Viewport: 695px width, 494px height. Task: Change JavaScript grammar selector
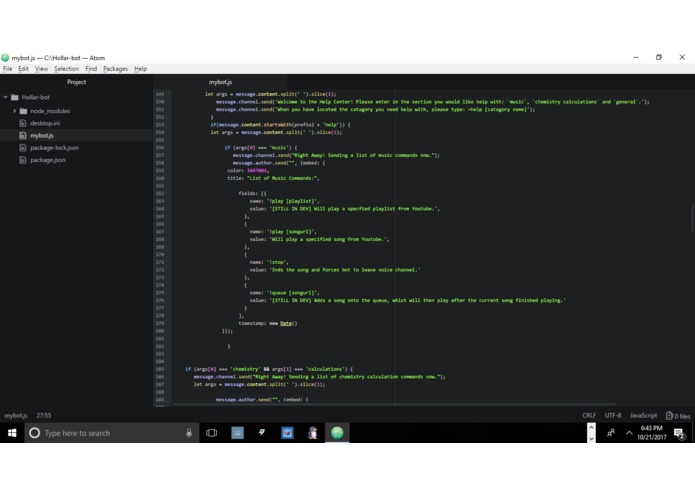[644, 416]
